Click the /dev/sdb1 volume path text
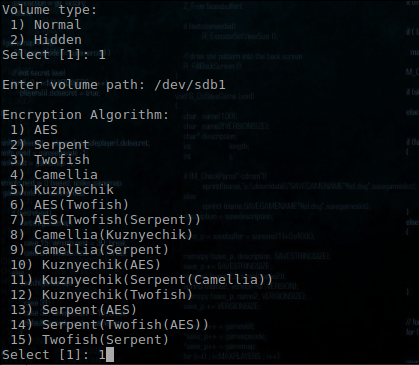The height and width of the screenshot is (365, 419). (190, 85)
